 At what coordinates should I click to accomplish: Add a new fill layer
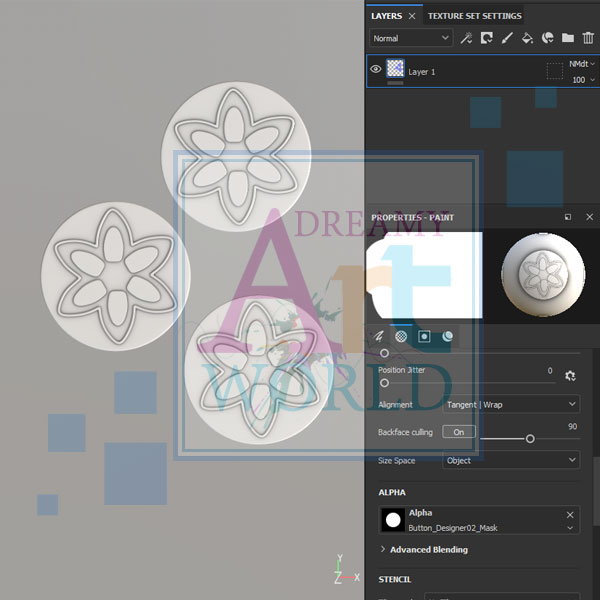click(x=527, y=38)
